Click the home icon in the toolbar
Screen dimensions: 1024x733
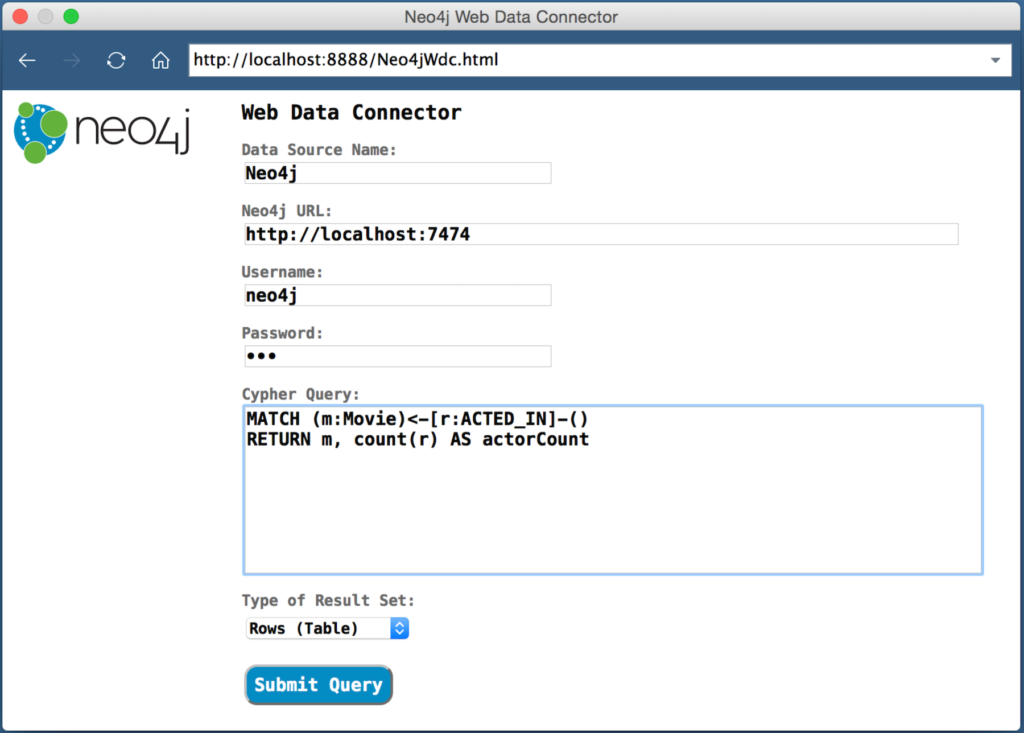[160, 60]
